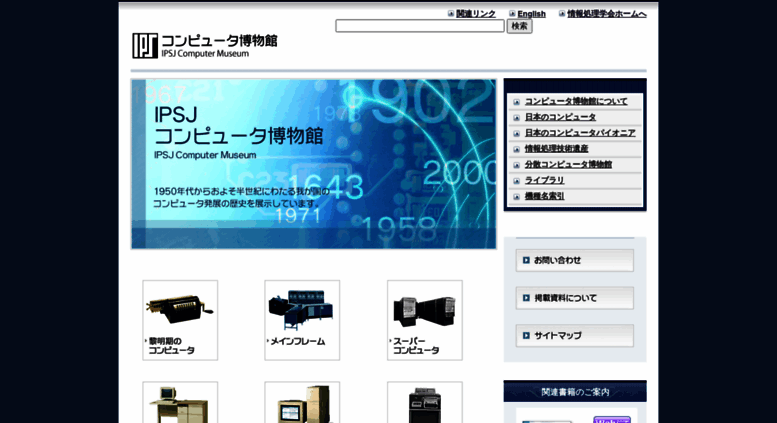This screenshot has width=777, height=423.
Task: Go to 情報処理学会ホームへ link
Action: pos(607,14)
